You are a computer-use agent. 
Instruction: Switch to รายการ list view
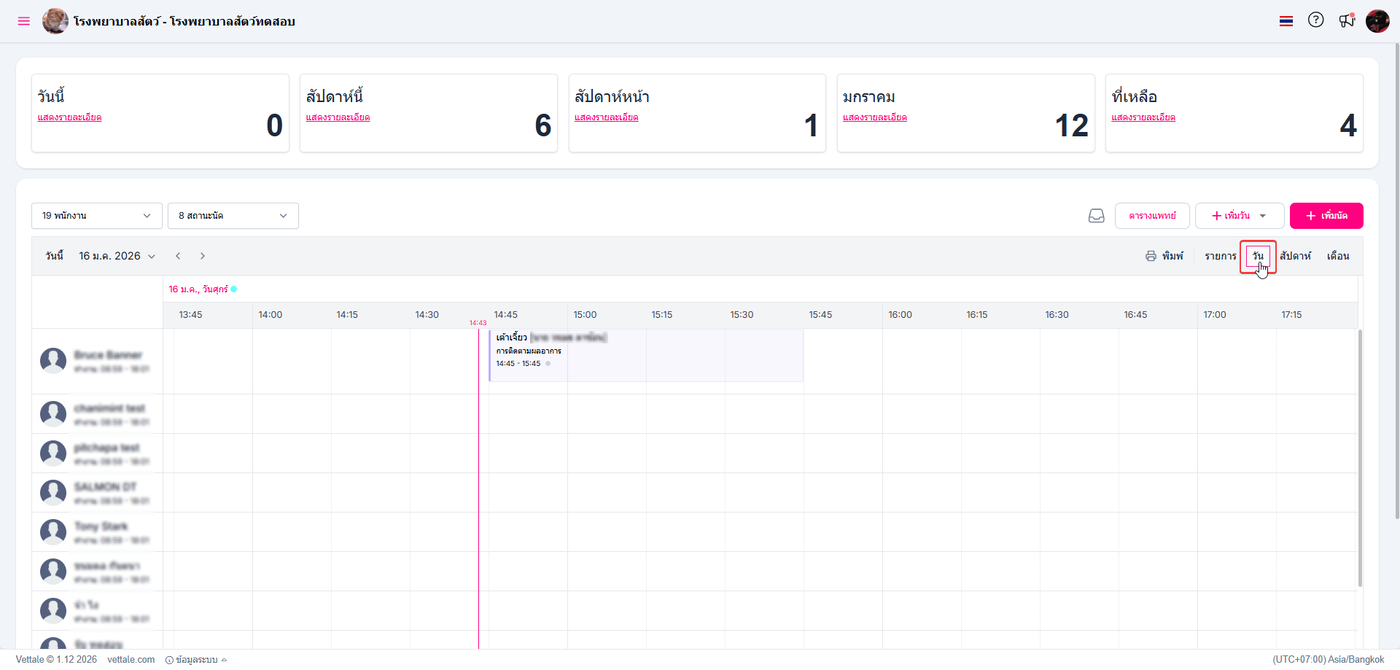(1221, 256)
